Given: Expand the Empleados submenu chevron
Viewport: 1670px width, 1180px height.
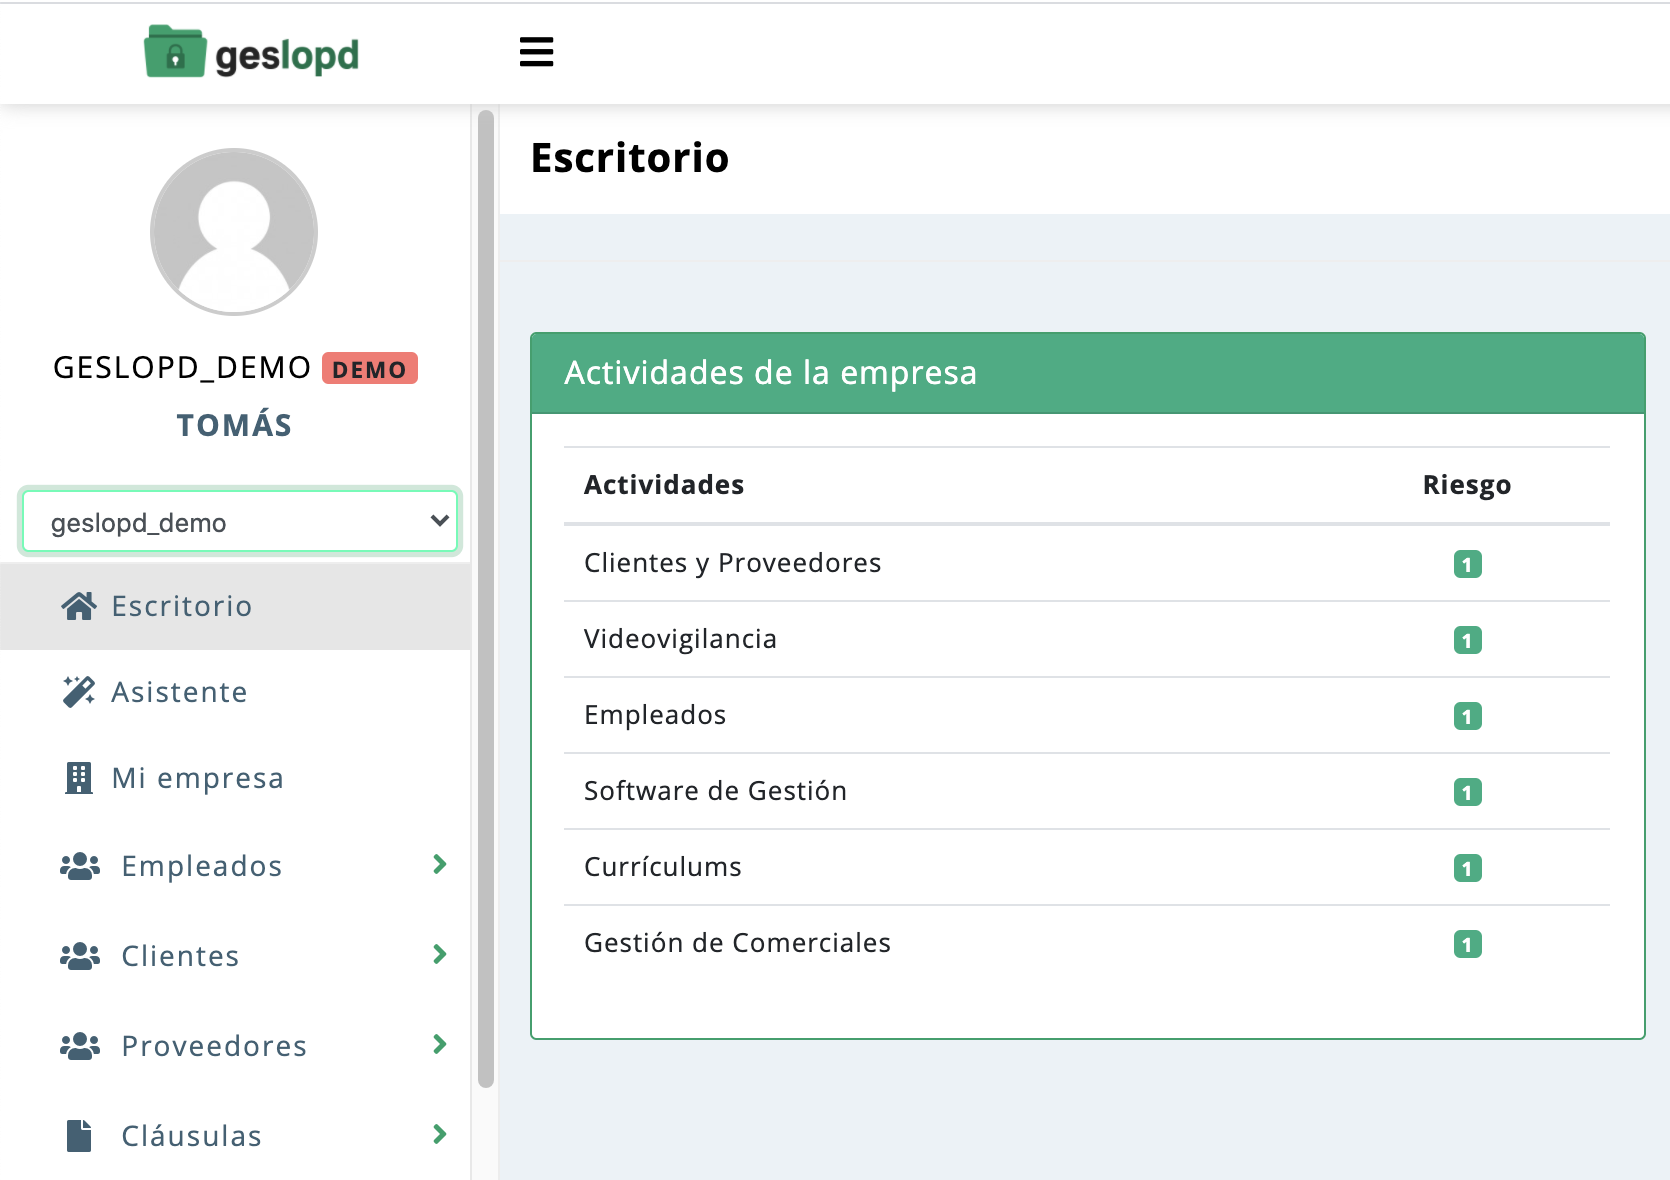Looking at the screenshot, I should 439,865.
